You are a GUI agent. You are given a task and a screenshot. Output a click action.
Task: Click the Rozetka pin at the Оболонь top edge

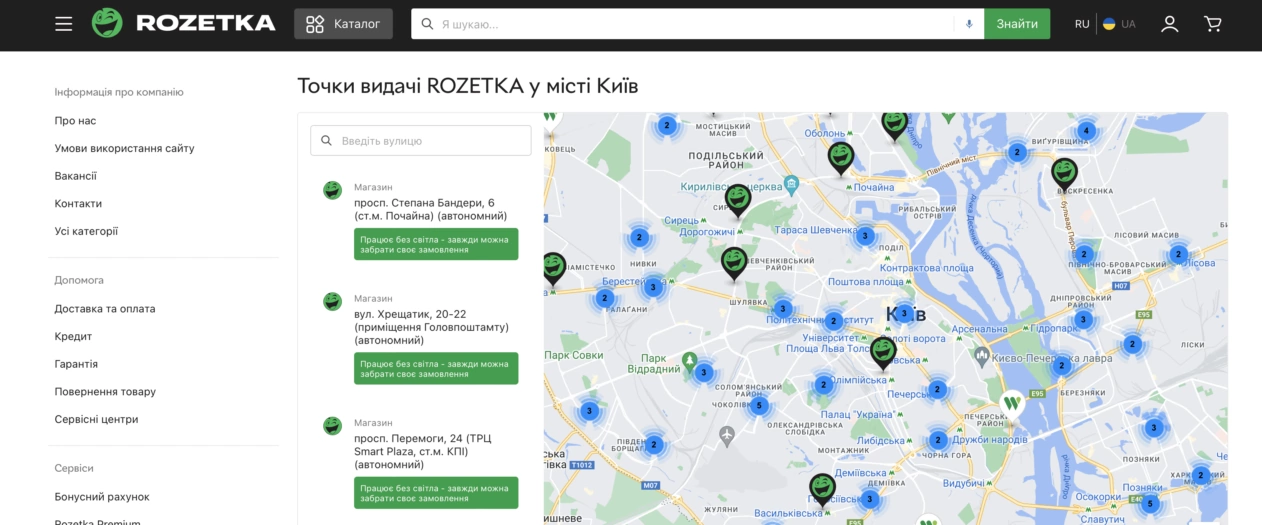tap(894, 124)
